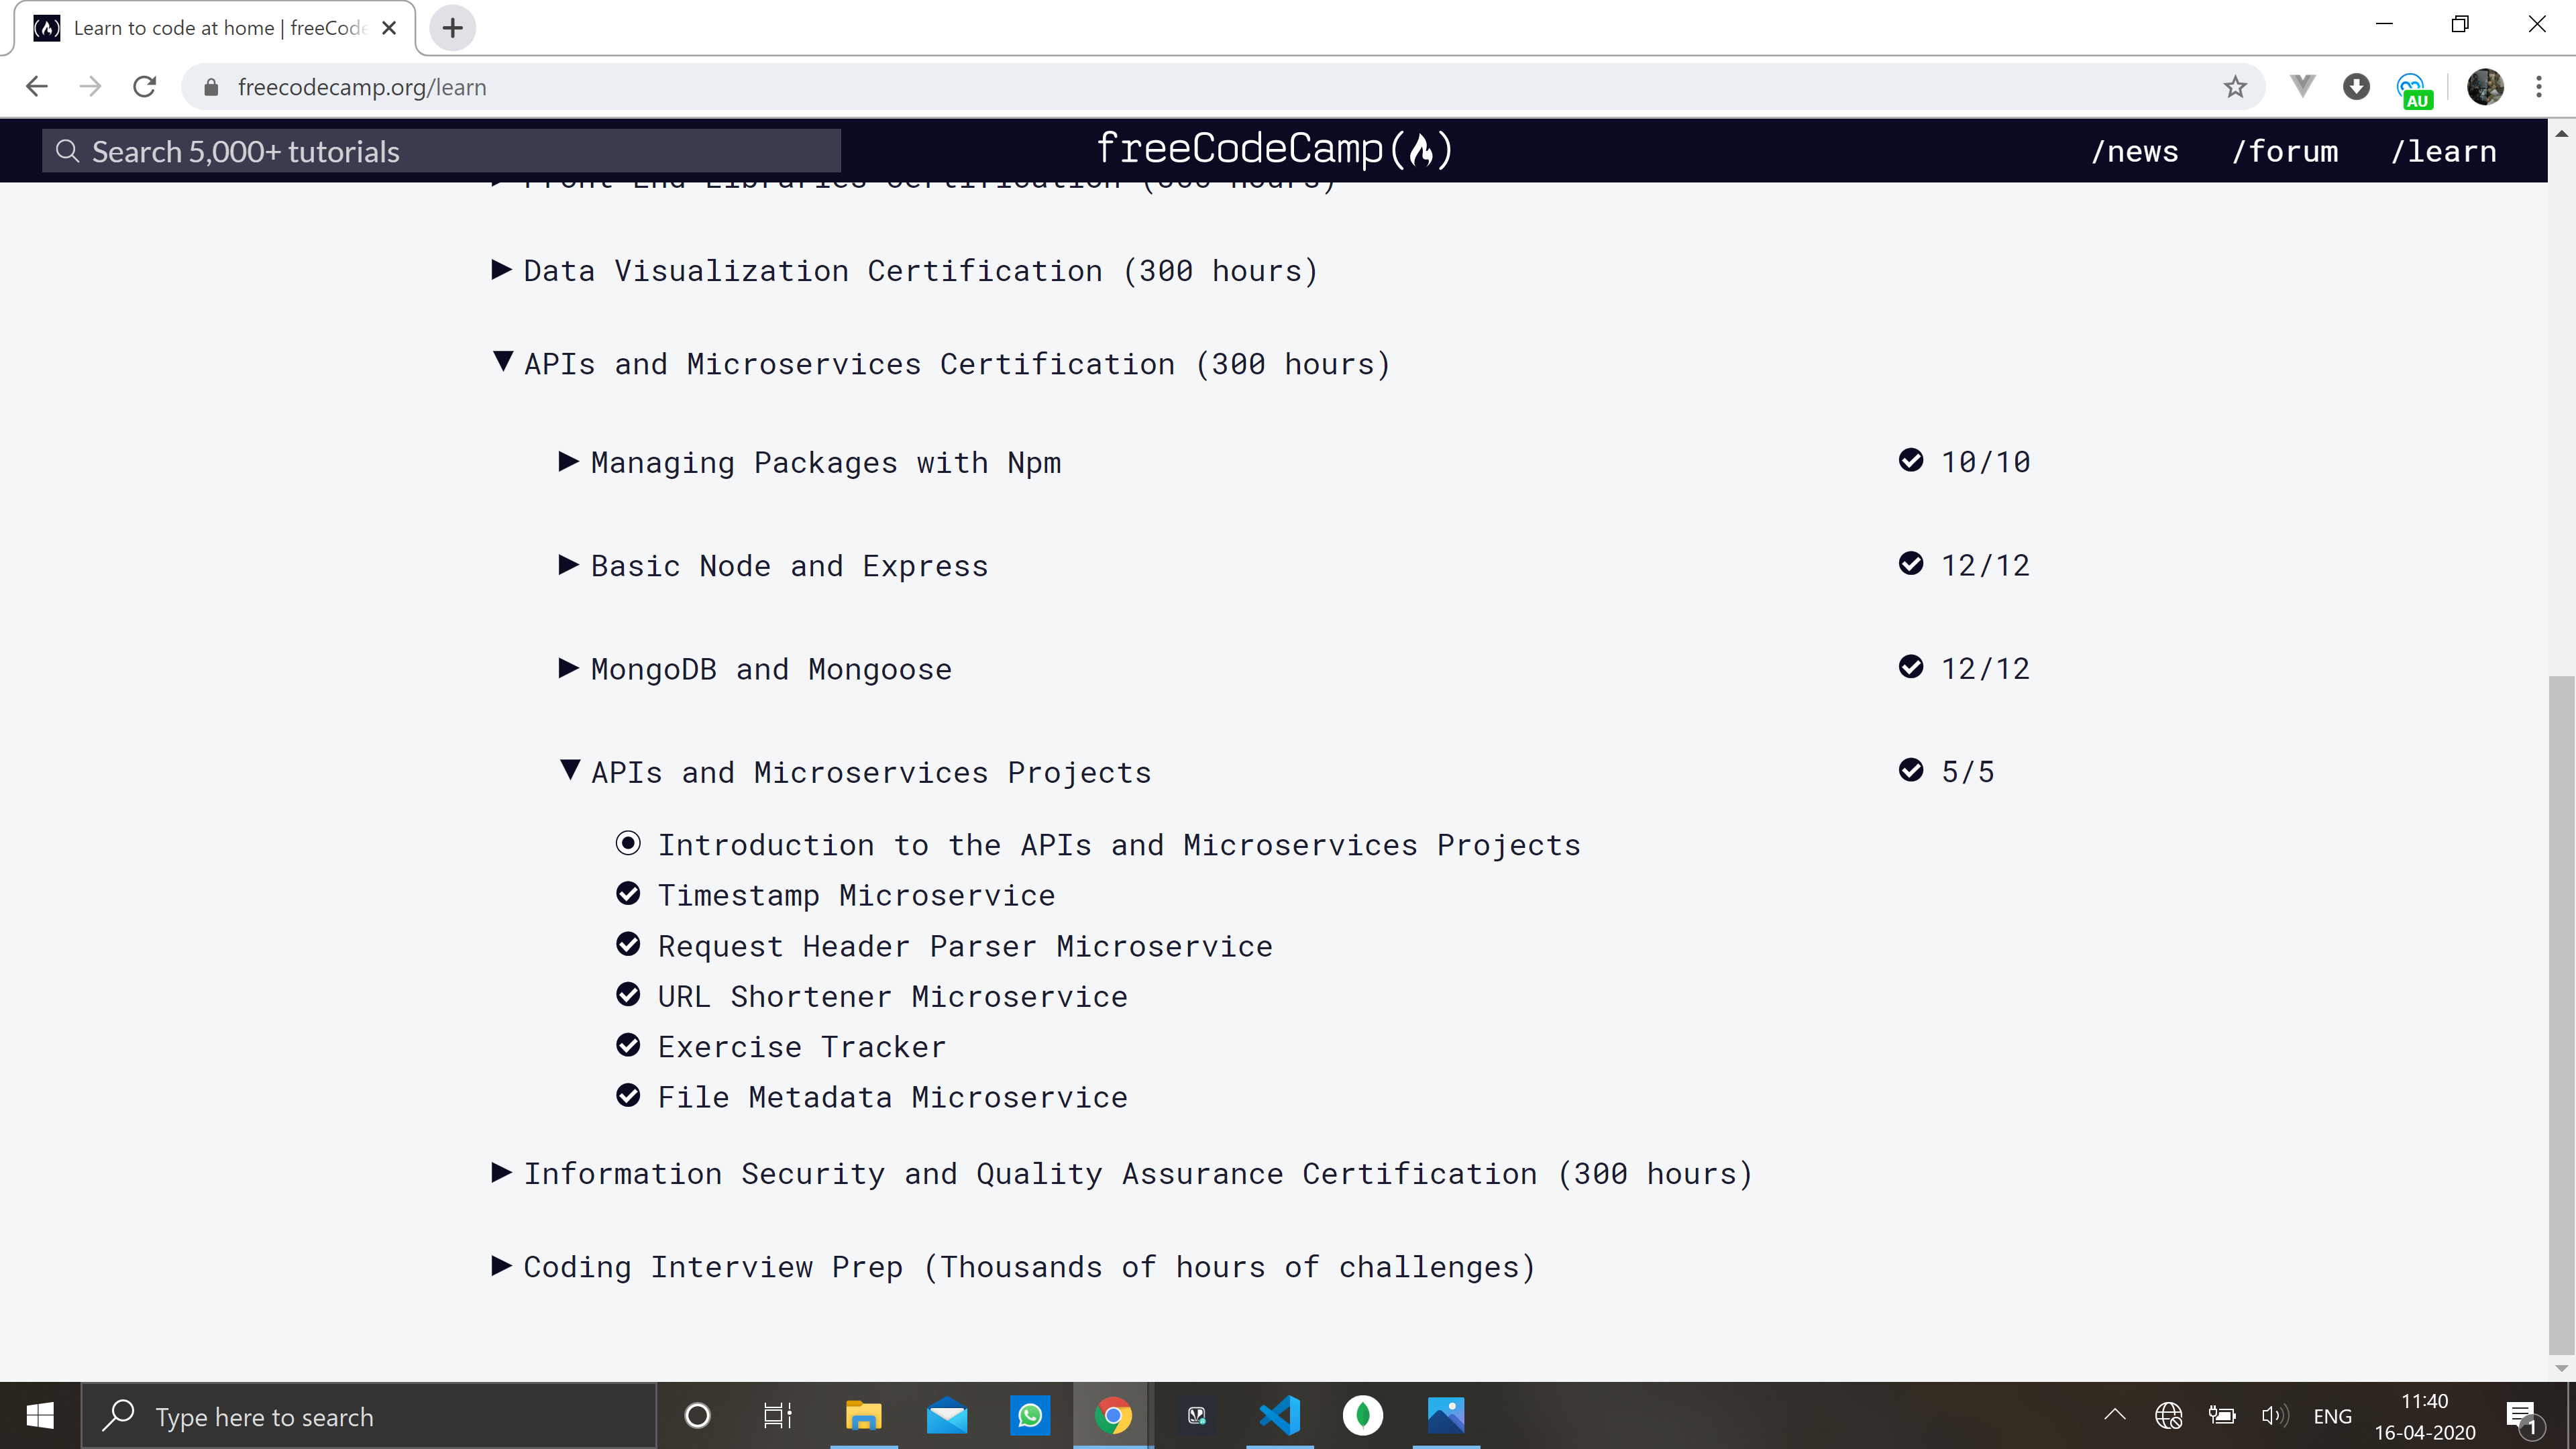Click the Exercise Tracker completed checkmark

coord(628,1045)
